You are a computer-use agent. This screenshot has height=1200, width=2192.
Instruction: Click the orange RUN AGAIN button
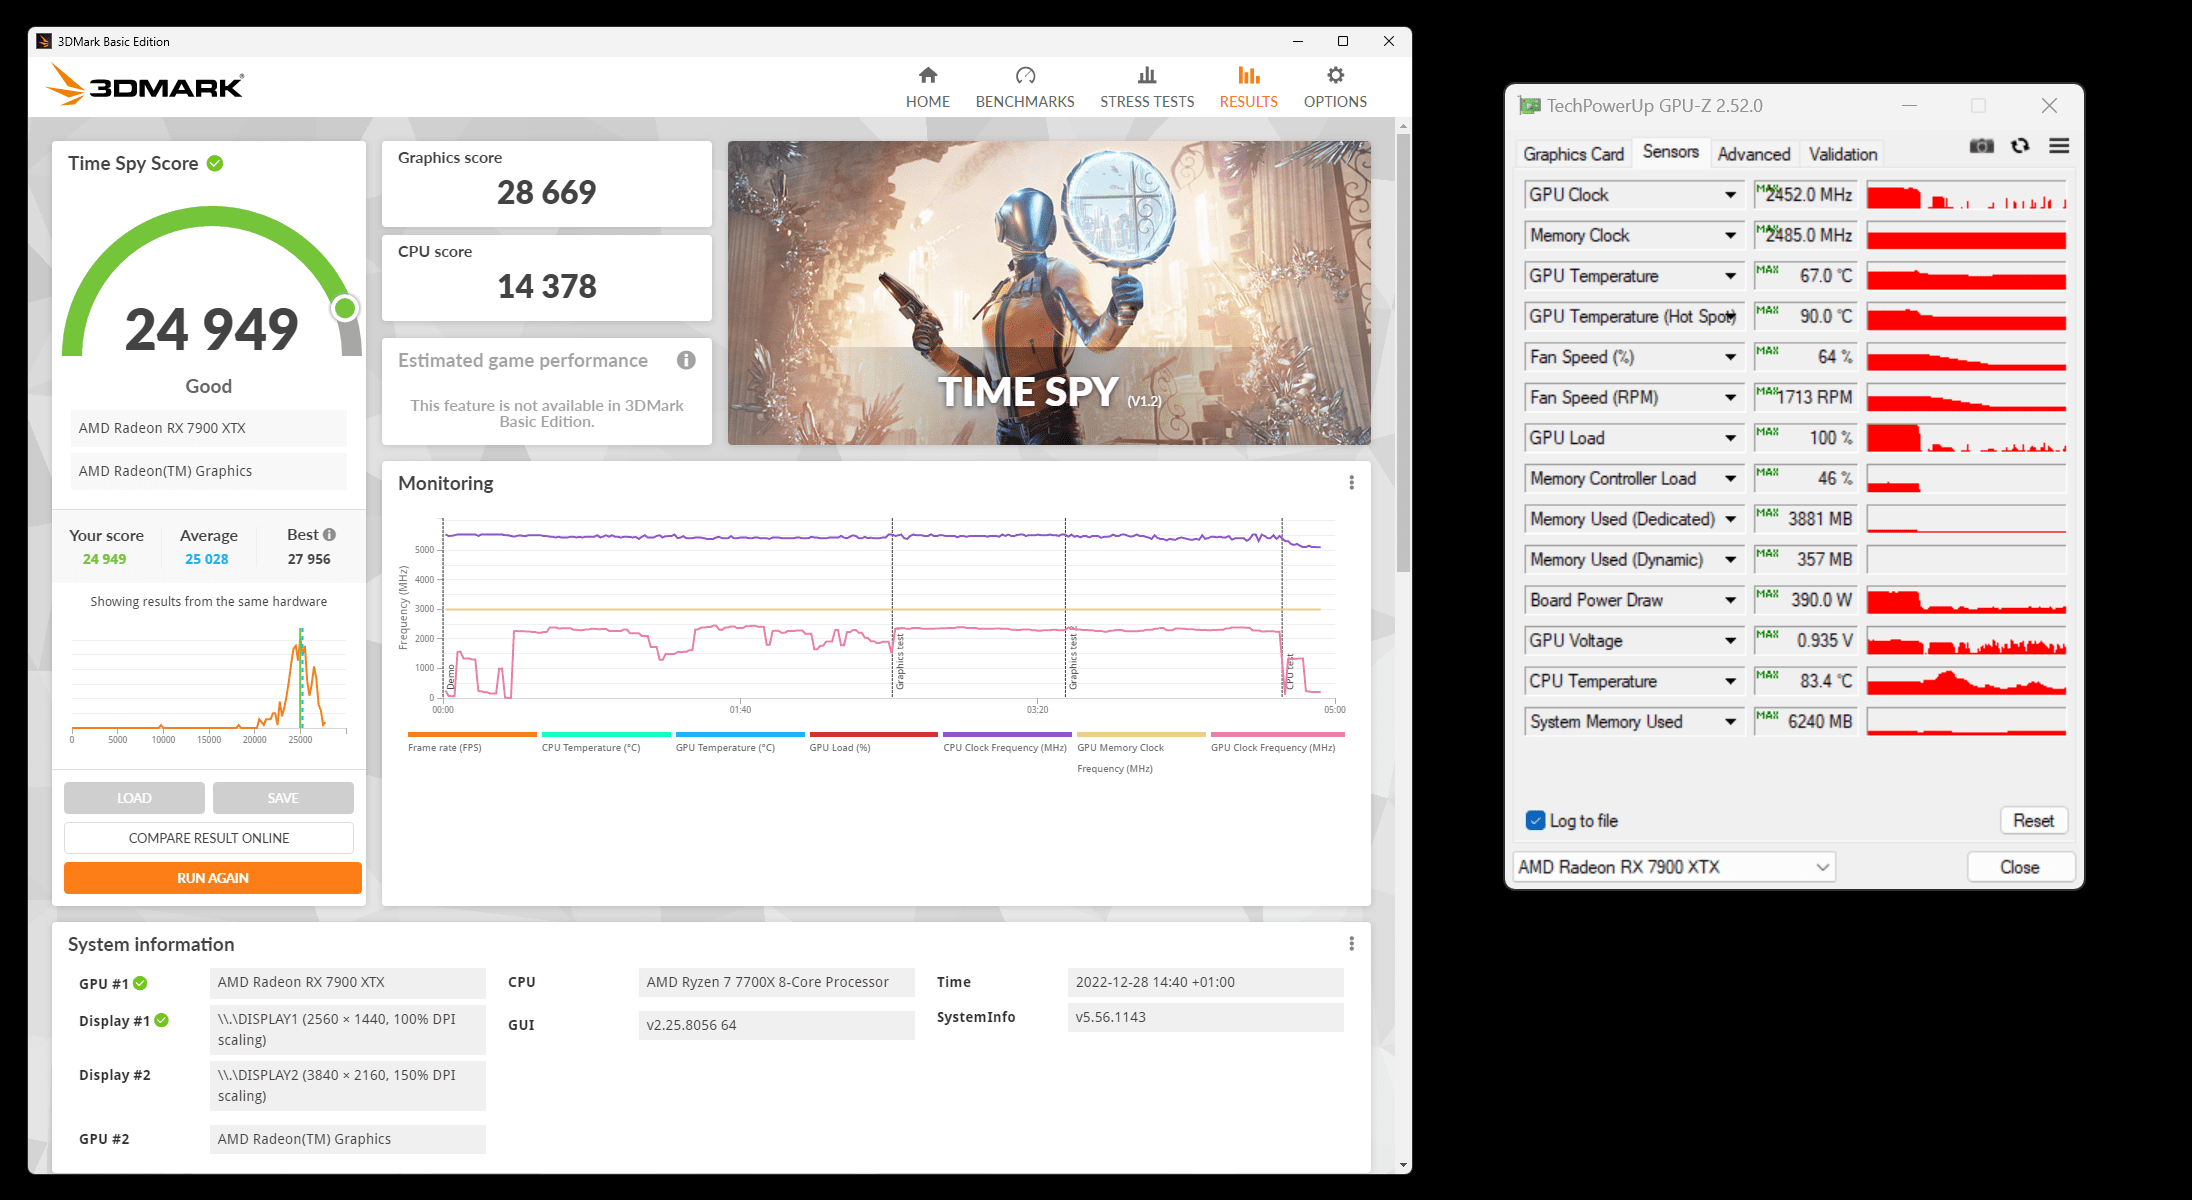coord(213,878)
